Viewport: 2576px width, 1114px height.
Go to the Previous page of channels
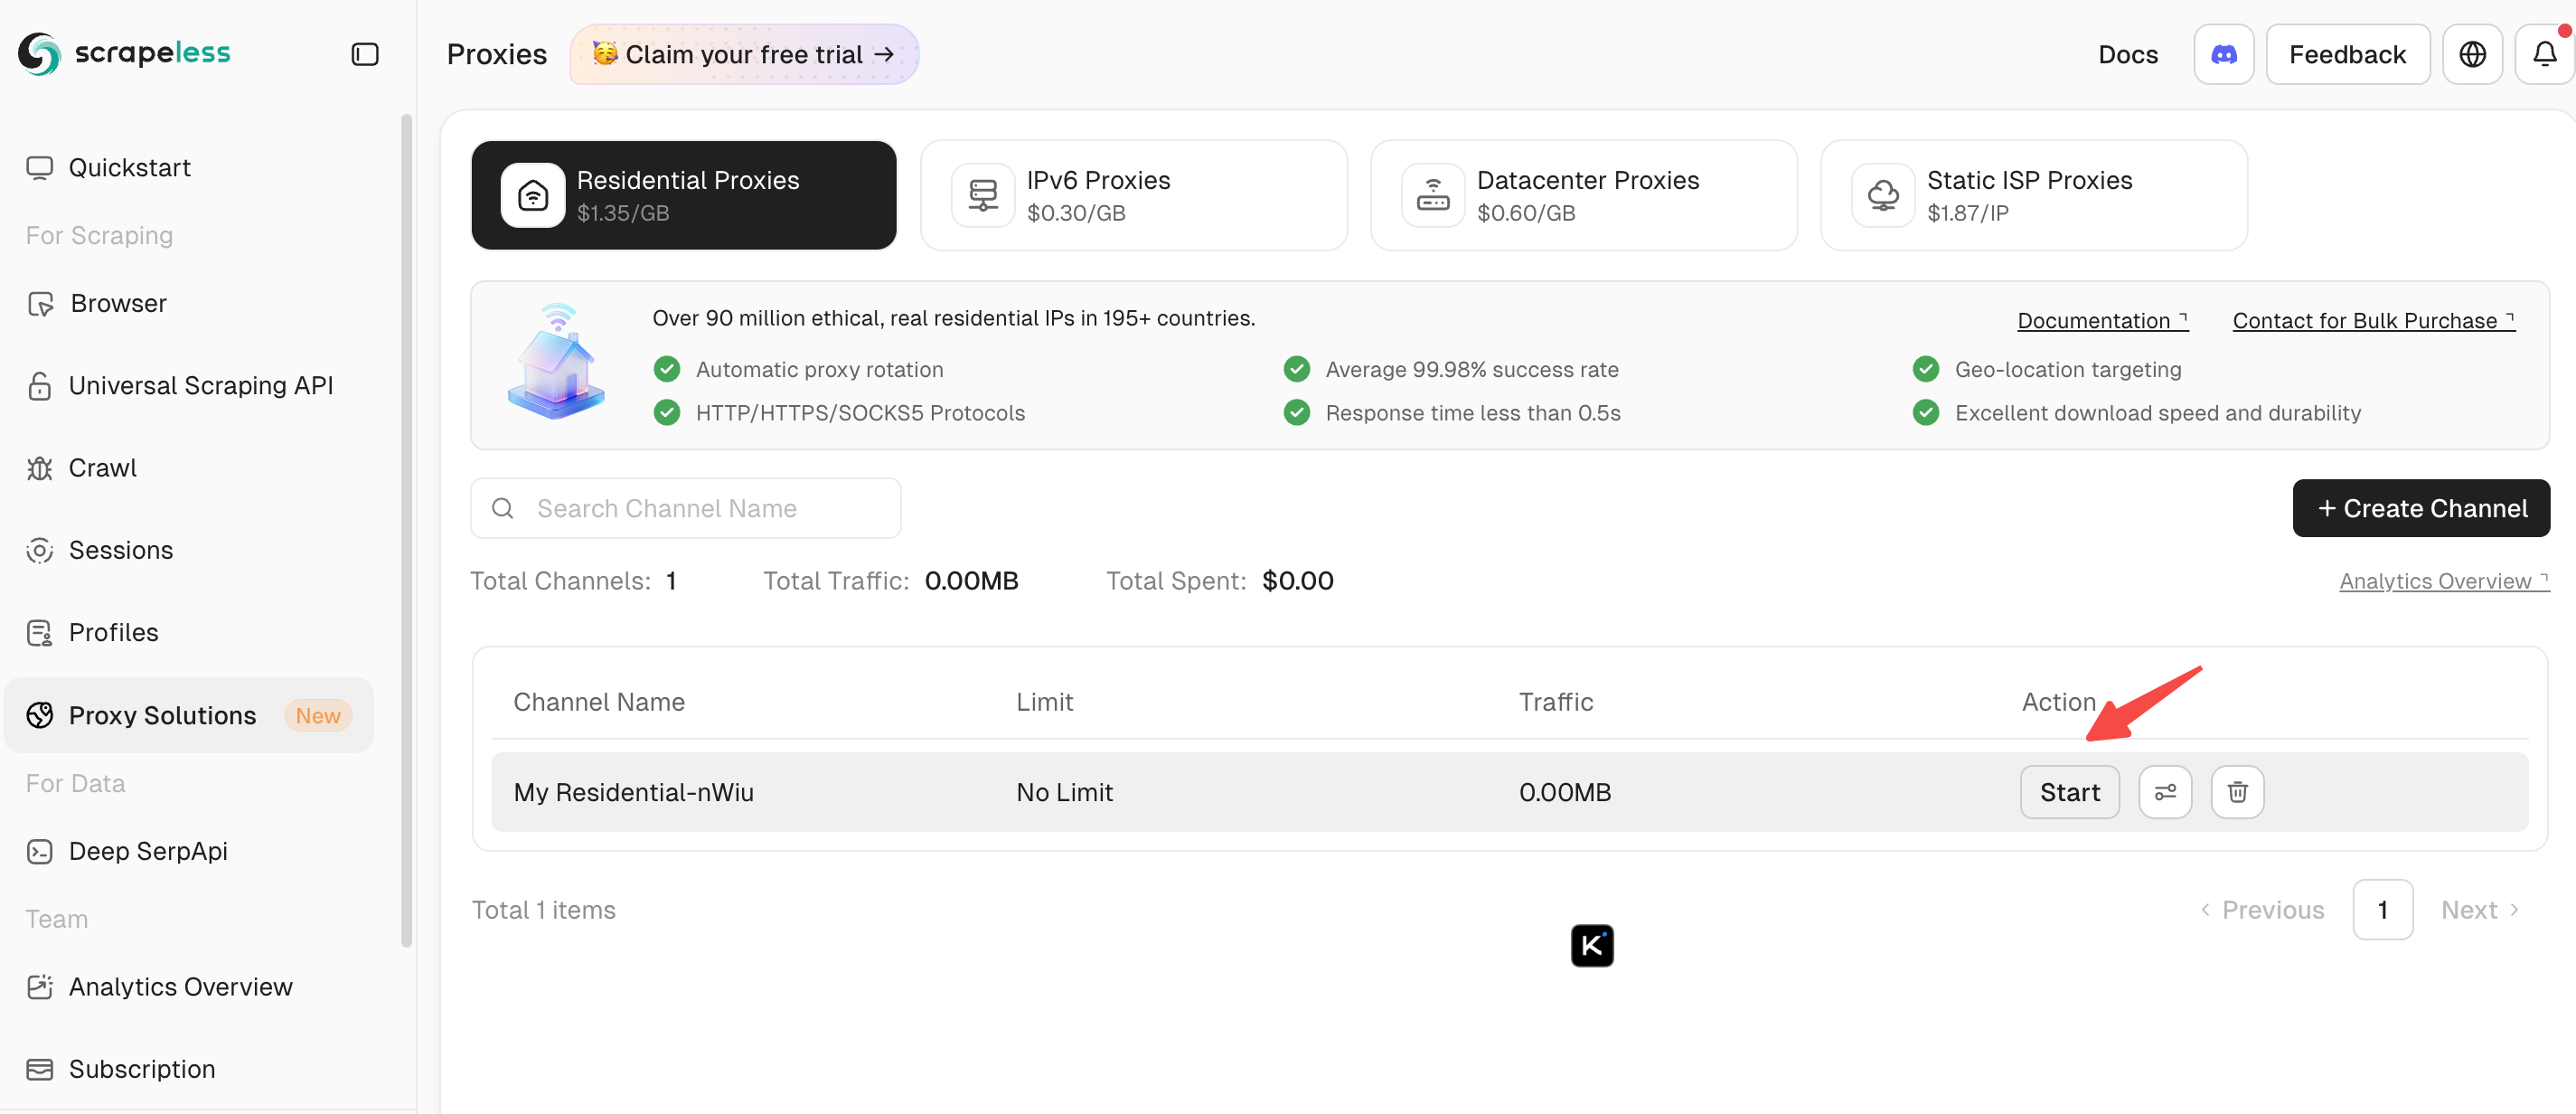click(x=2264, y=909)
